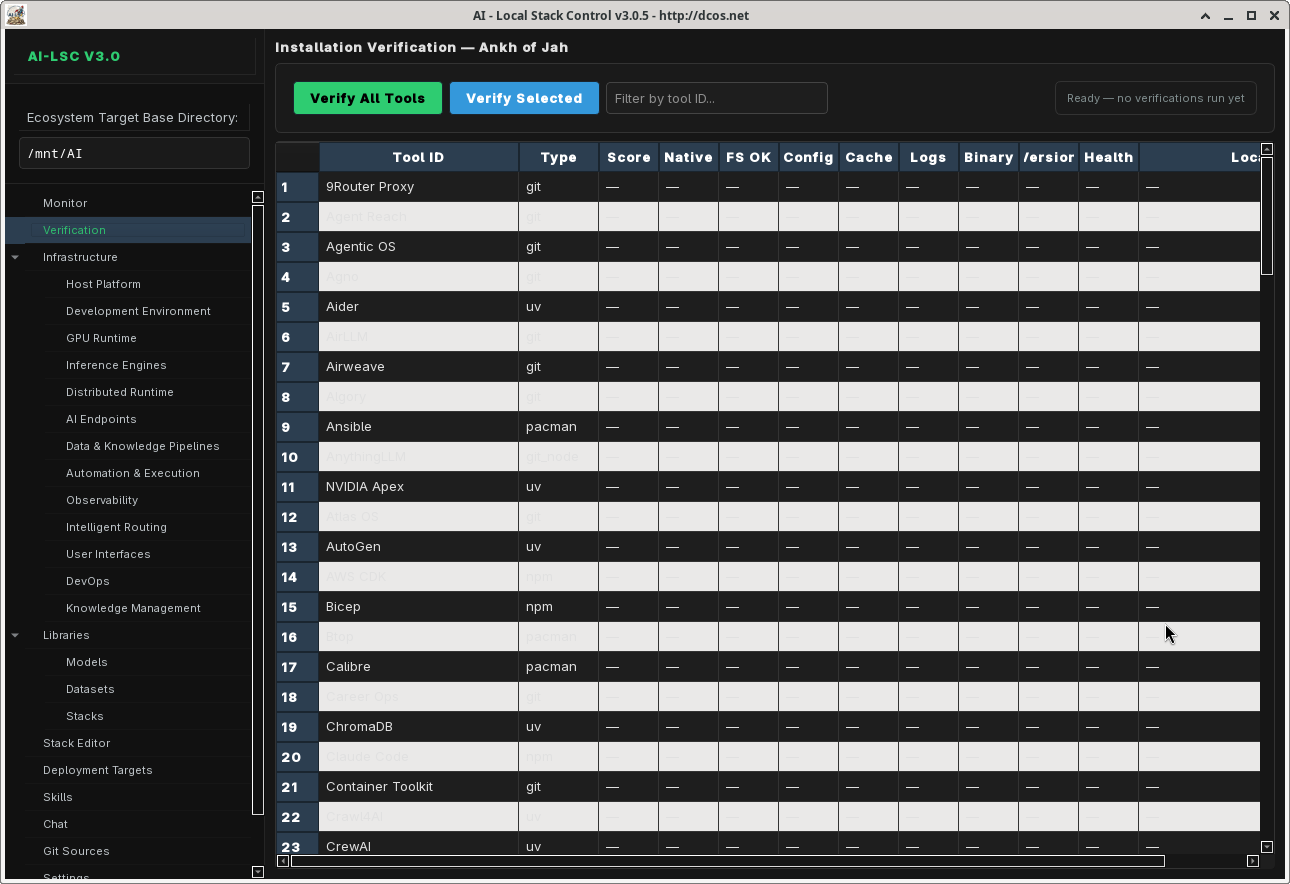This screenshot has width=1290, height=884.
Task: Click the FS OK column header
Action: [x=749, y=157]
